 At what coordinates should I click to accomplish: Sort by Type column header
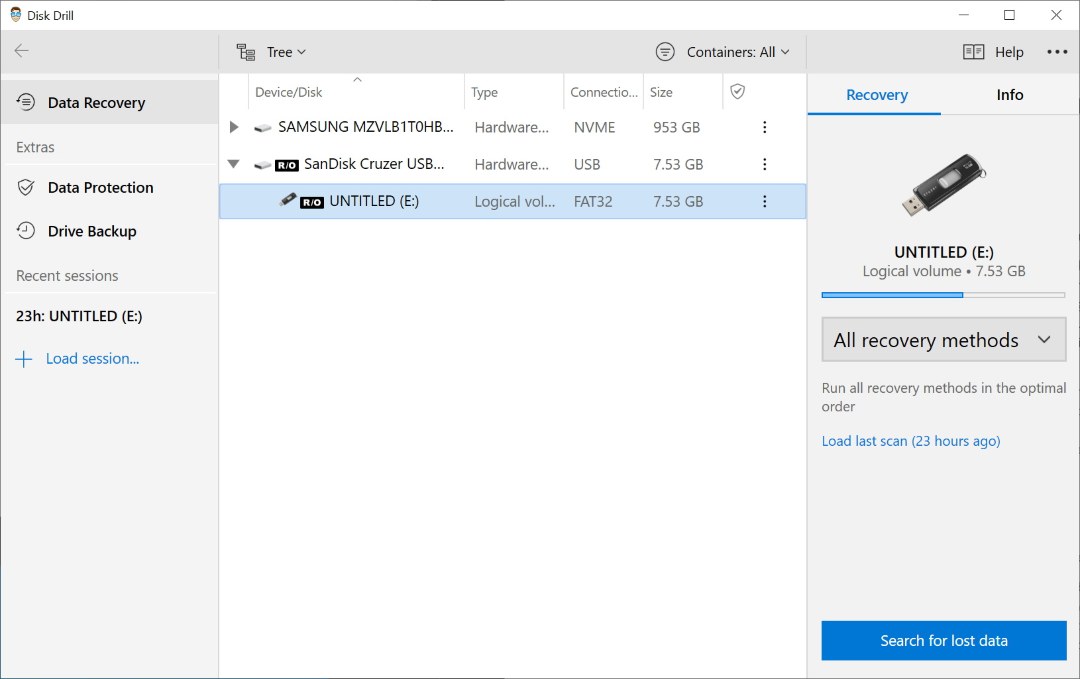click(484, 92)
